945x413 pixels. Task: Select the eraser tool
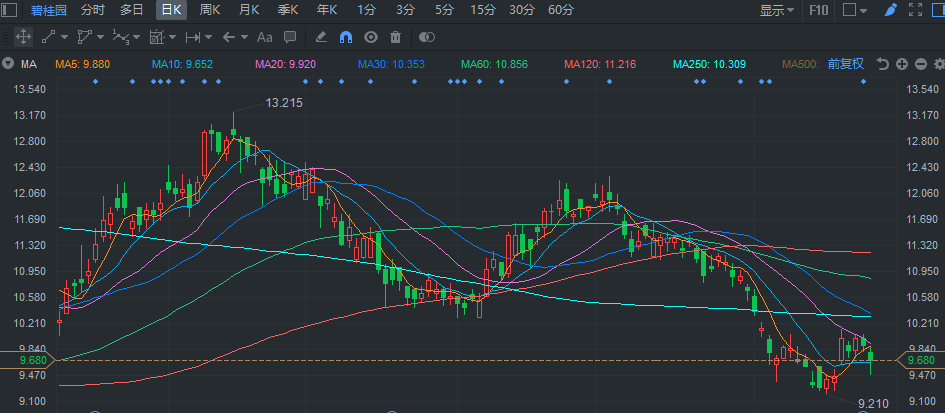click(321, 37)
